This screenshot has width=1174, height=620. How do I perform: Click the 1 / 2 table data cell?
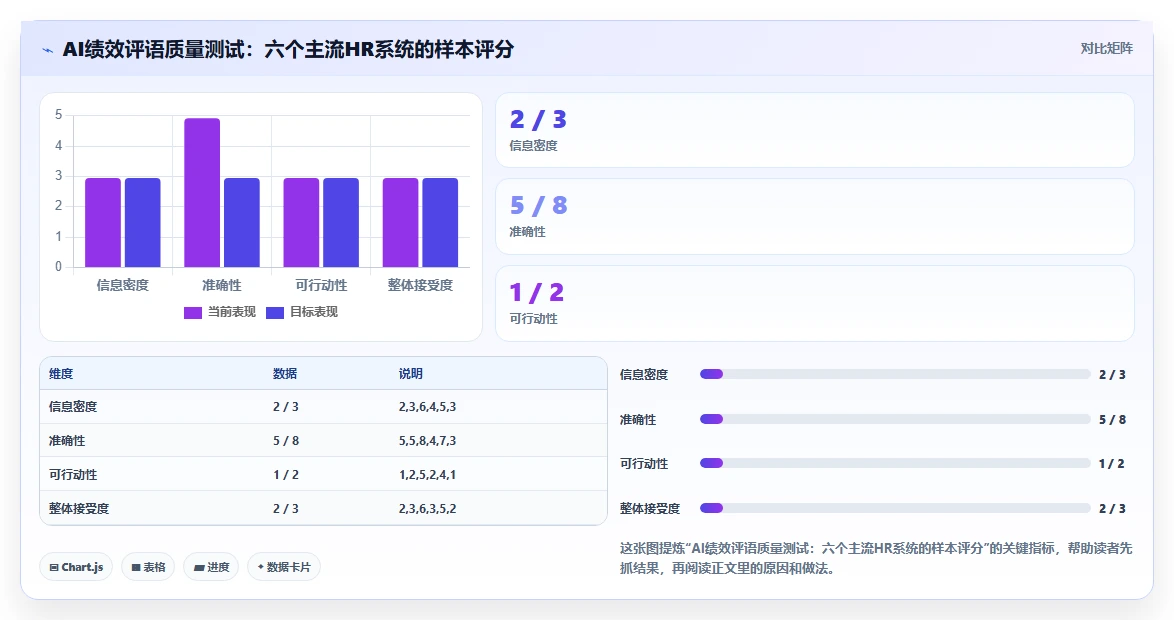click(x=286, y=474)
